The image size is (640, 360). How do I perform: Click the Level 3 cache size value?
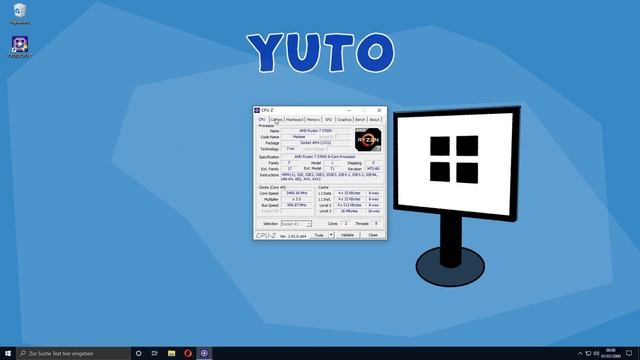[349, 211]
